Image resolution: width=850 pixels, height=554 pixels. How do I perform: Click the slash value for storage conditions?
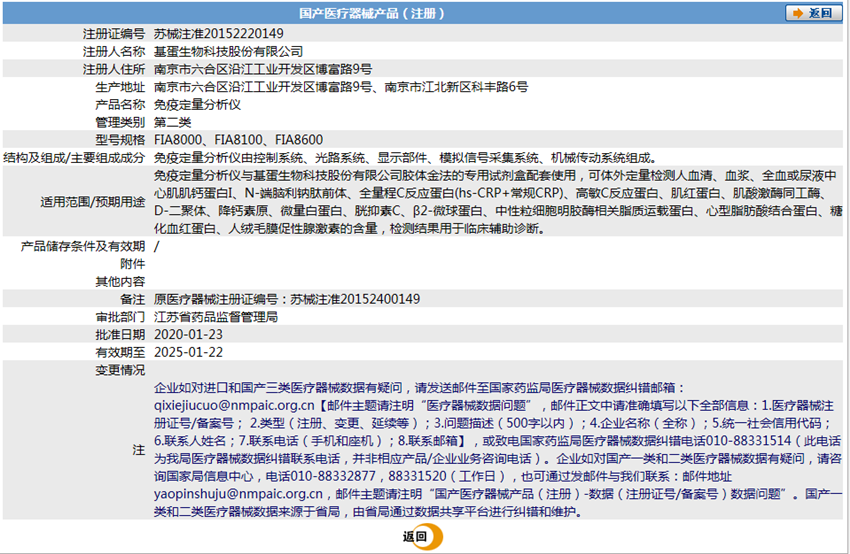[x=157, y=247]
